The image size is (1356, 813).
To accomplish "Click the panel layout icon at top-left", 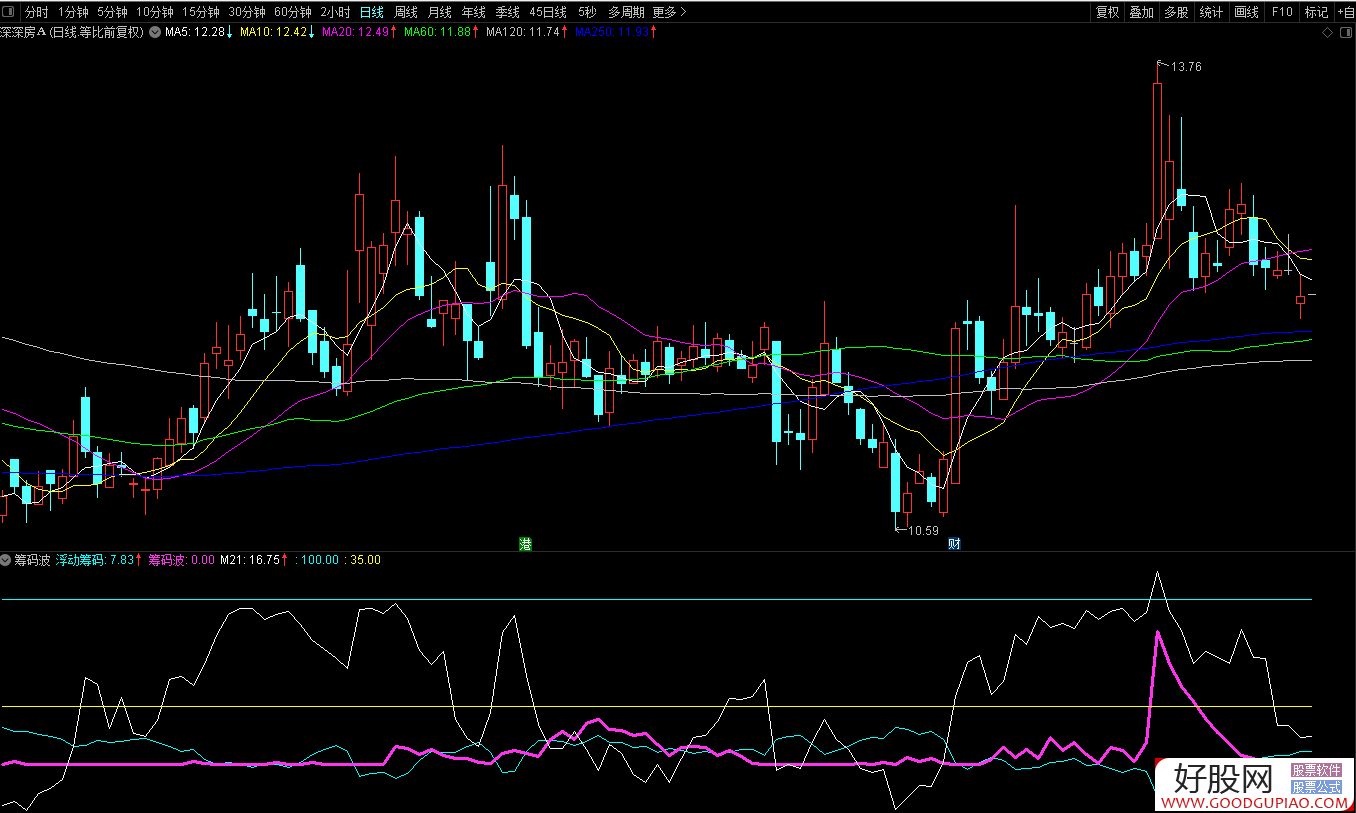I will (8, 12).
